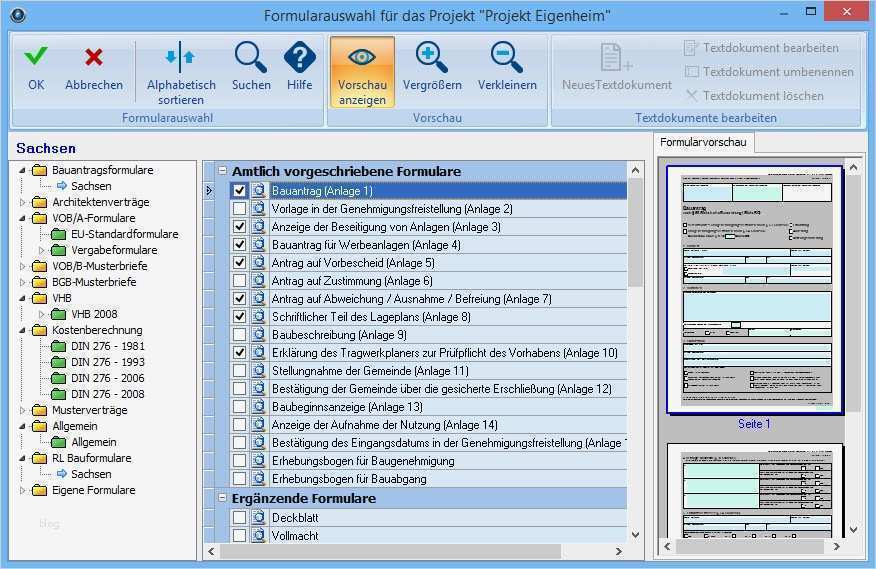Uncheck Bauantrag (Anlage 1) checkbox
876x569 pixels.
point(240,191)
